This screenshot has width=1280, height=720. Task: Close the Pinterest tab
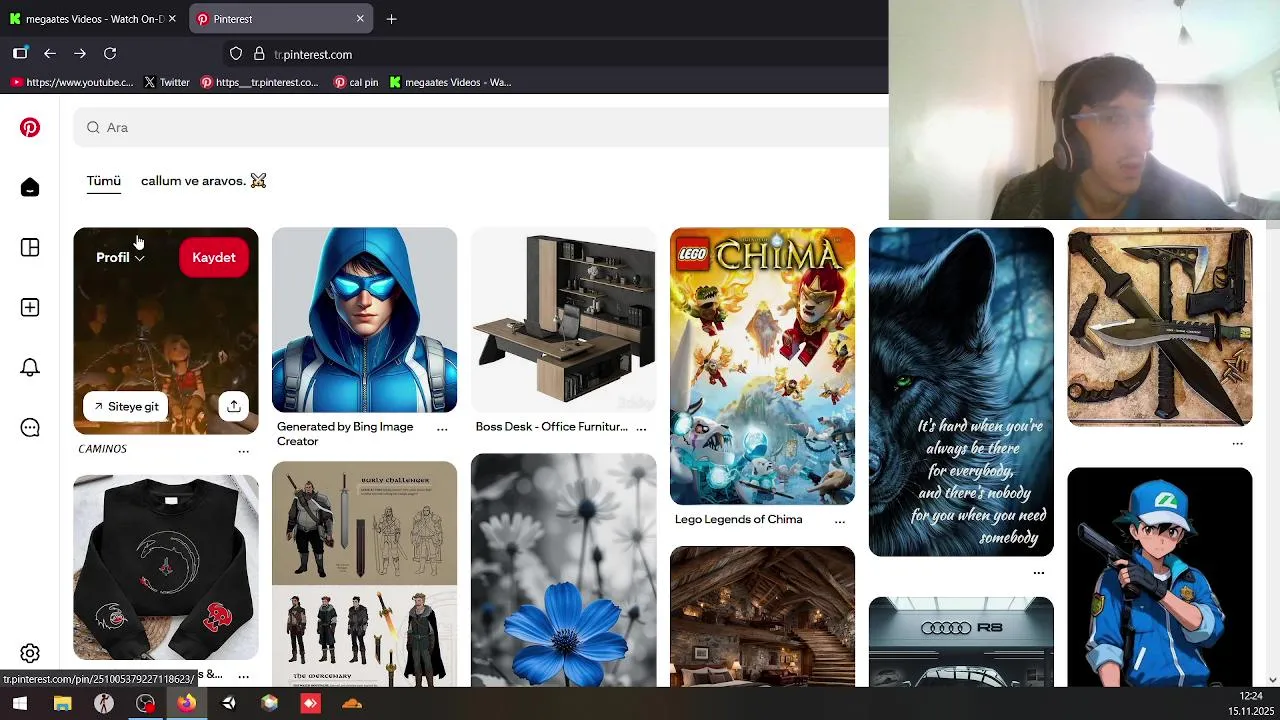coord(360,19)
